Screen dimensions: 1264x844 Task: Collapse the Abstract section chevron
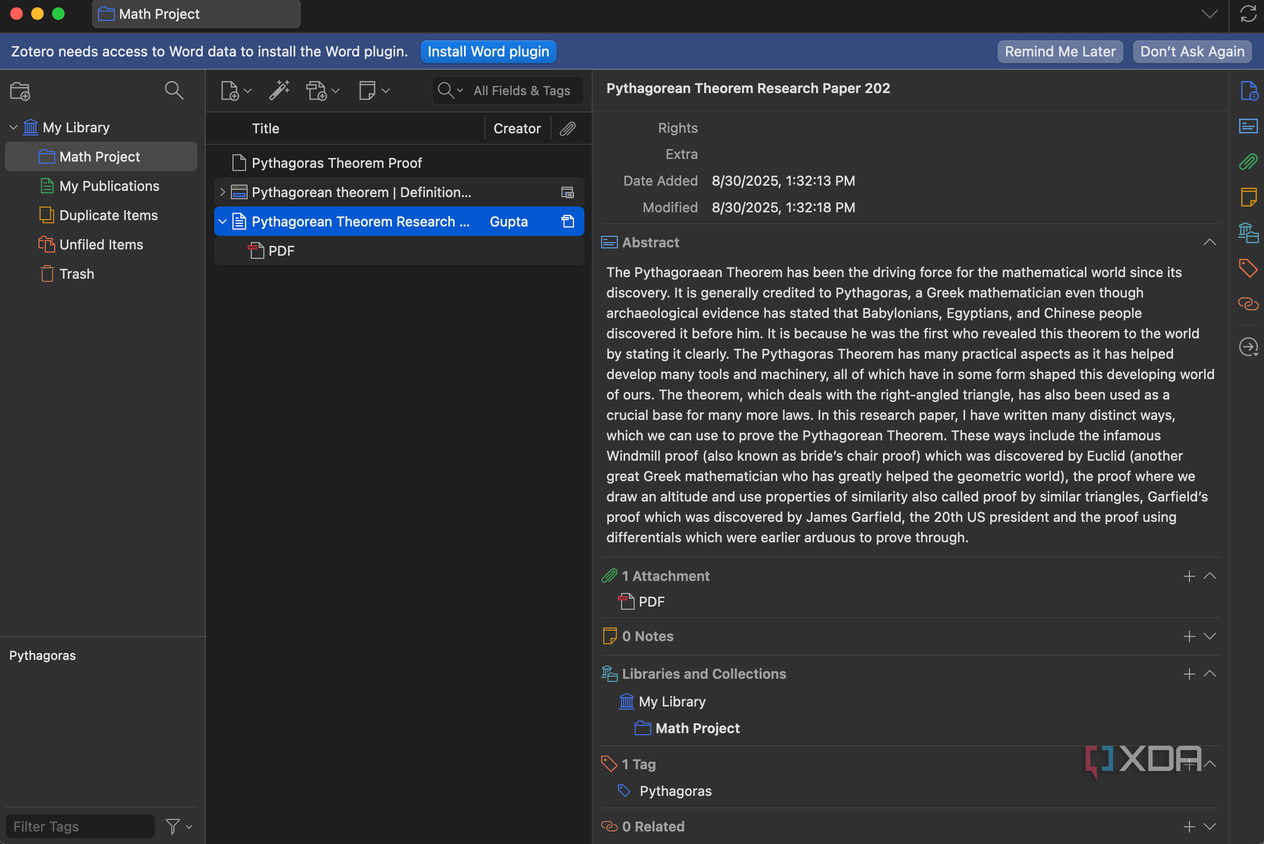point(1209,242)
